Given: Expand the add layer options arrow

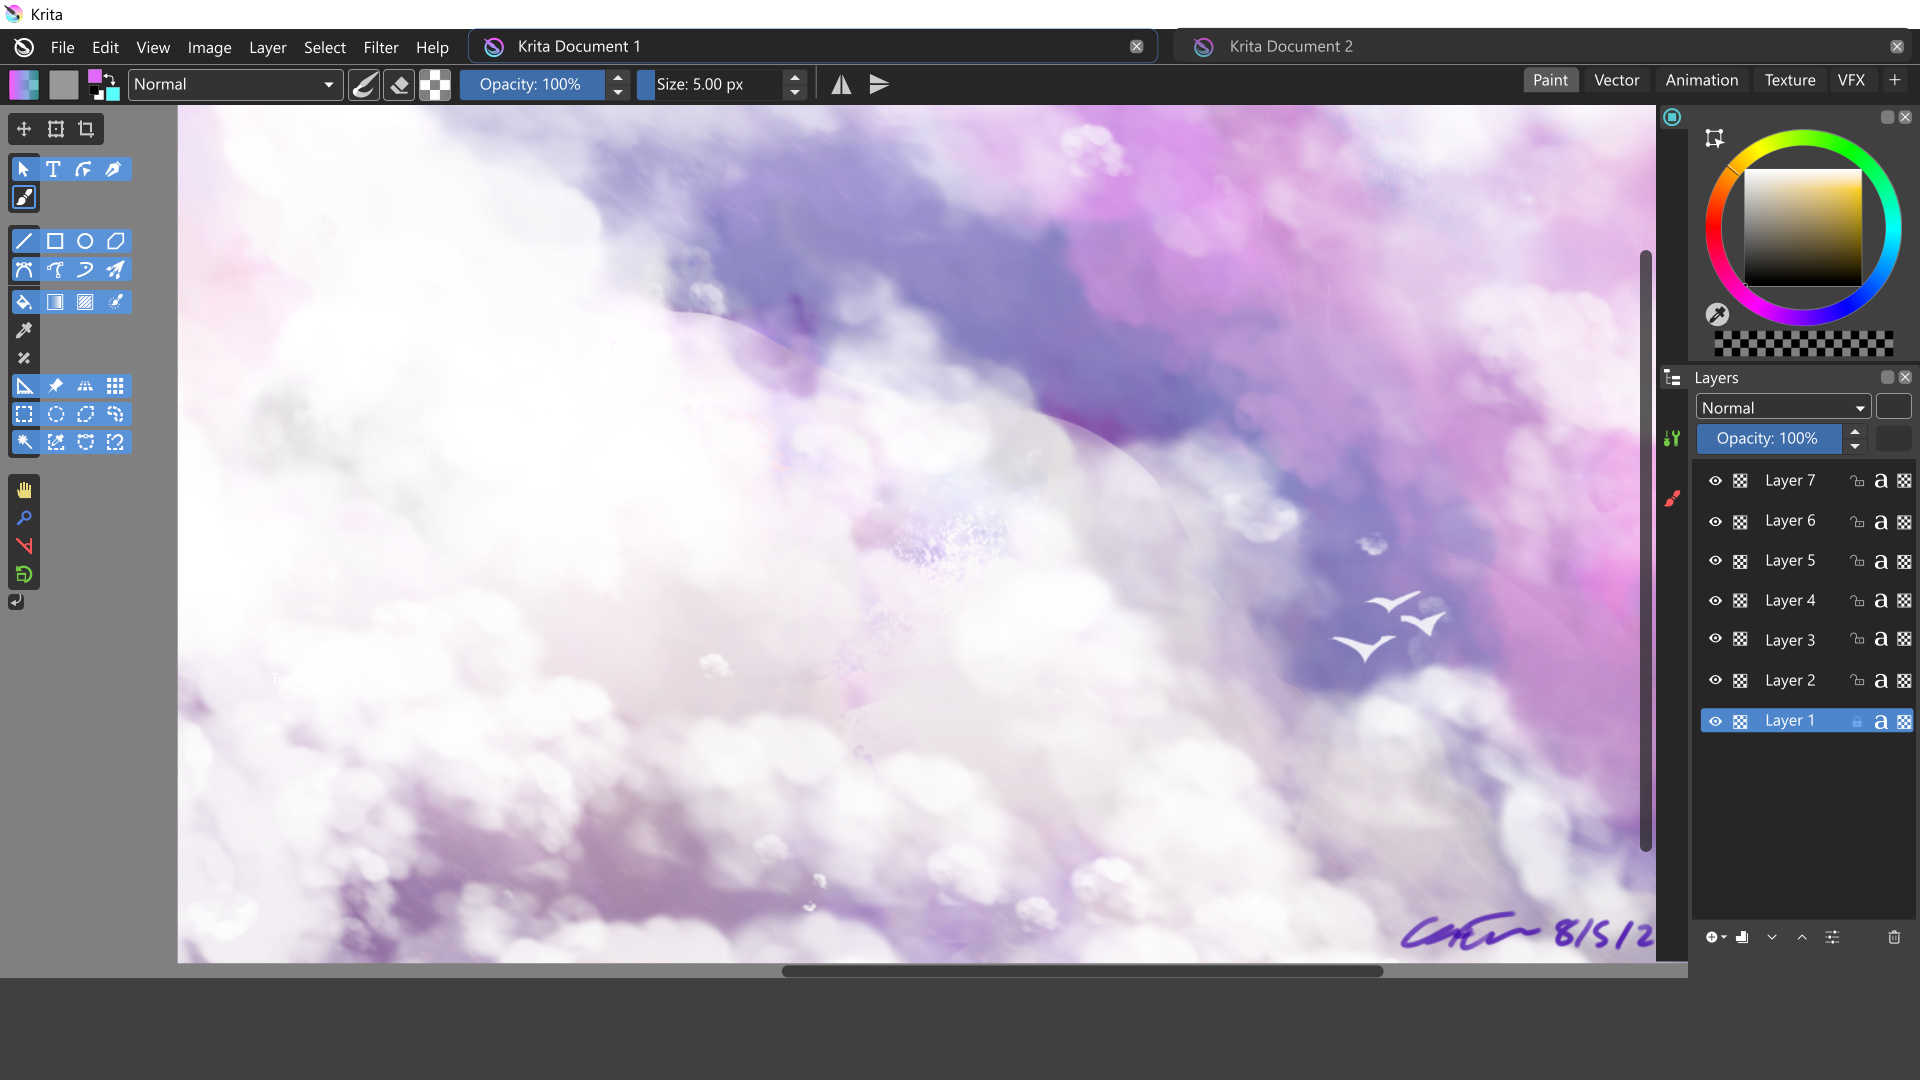Looking at the screenshot, I should coord(1724,938).
